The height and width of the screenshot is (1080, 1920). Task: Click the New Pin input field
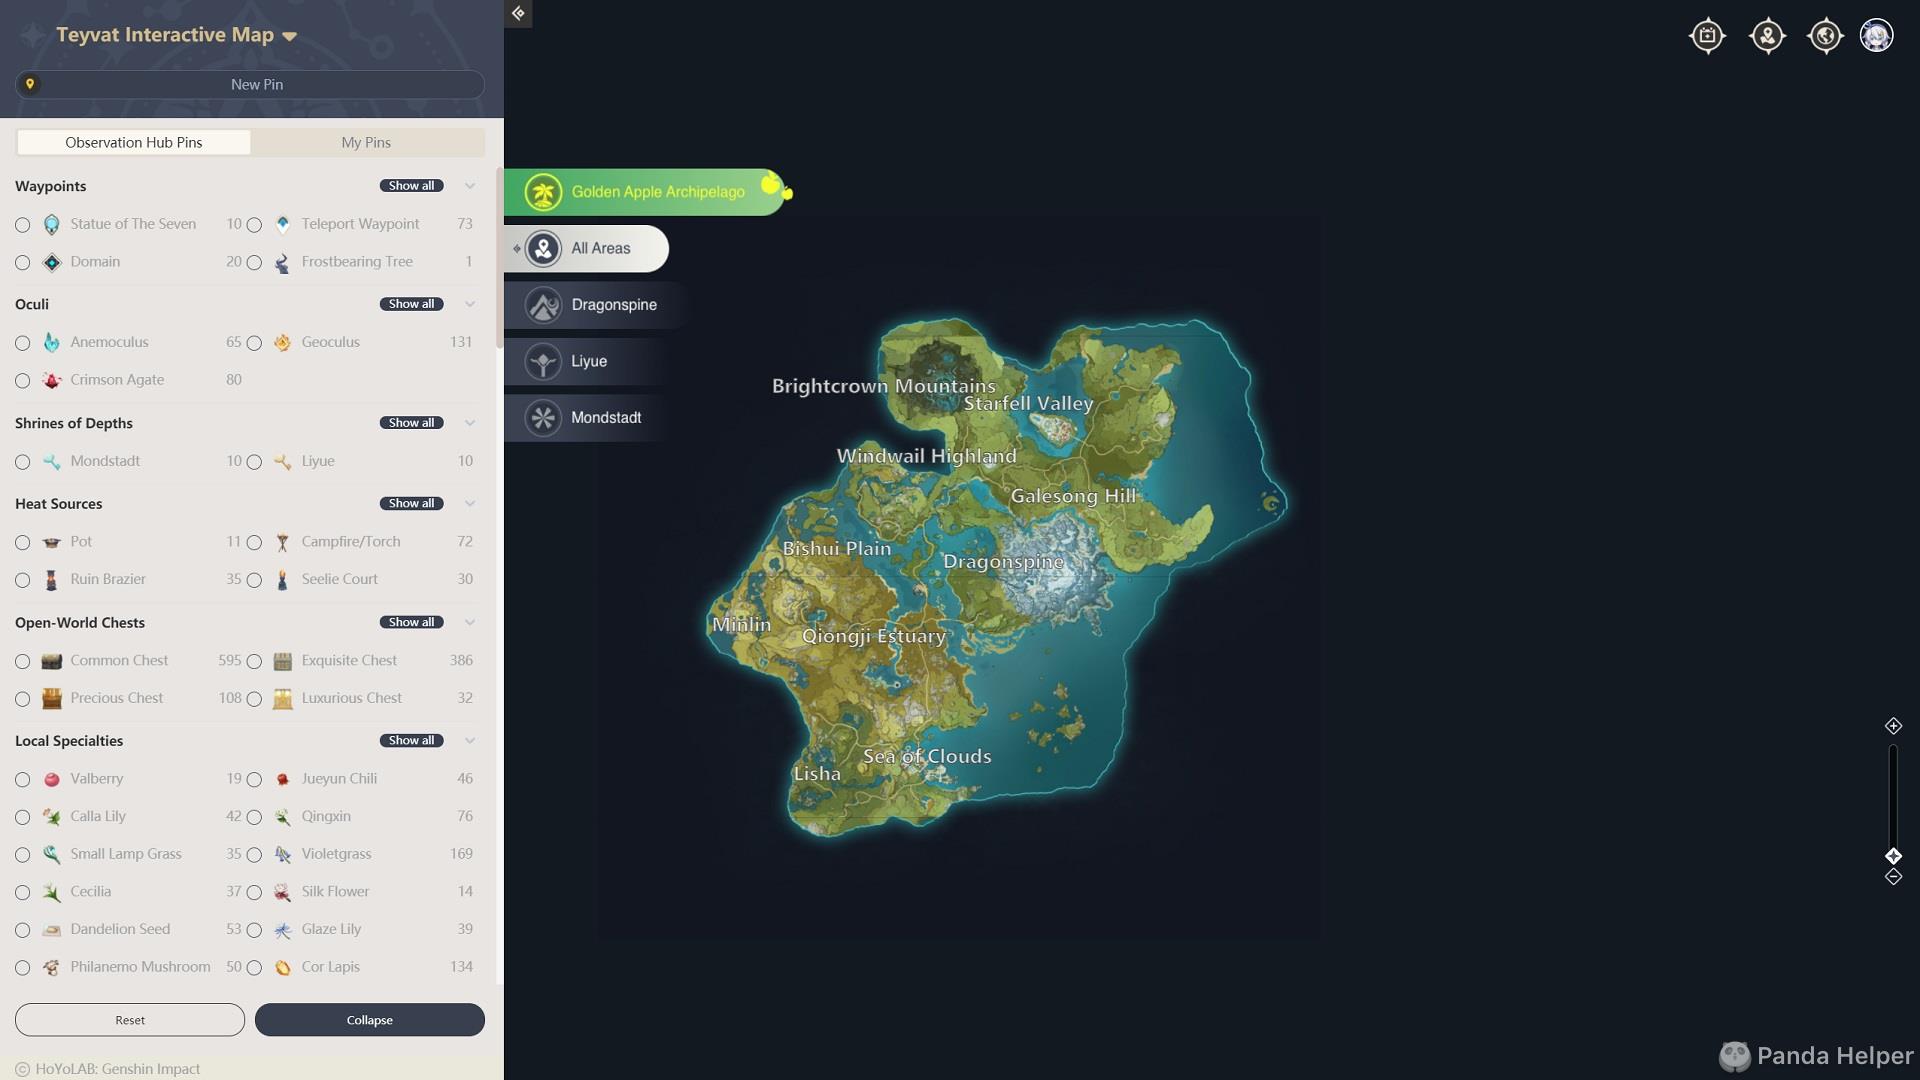(250, 84)
